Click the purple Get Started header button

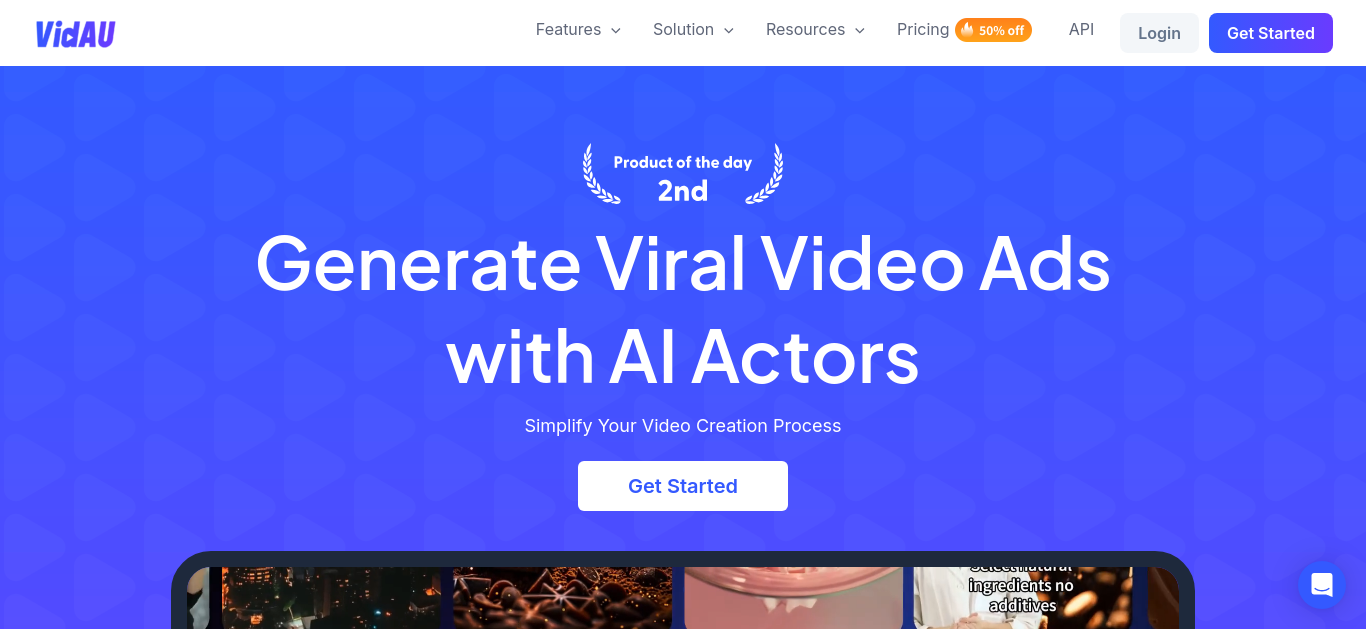(1270, 33)
